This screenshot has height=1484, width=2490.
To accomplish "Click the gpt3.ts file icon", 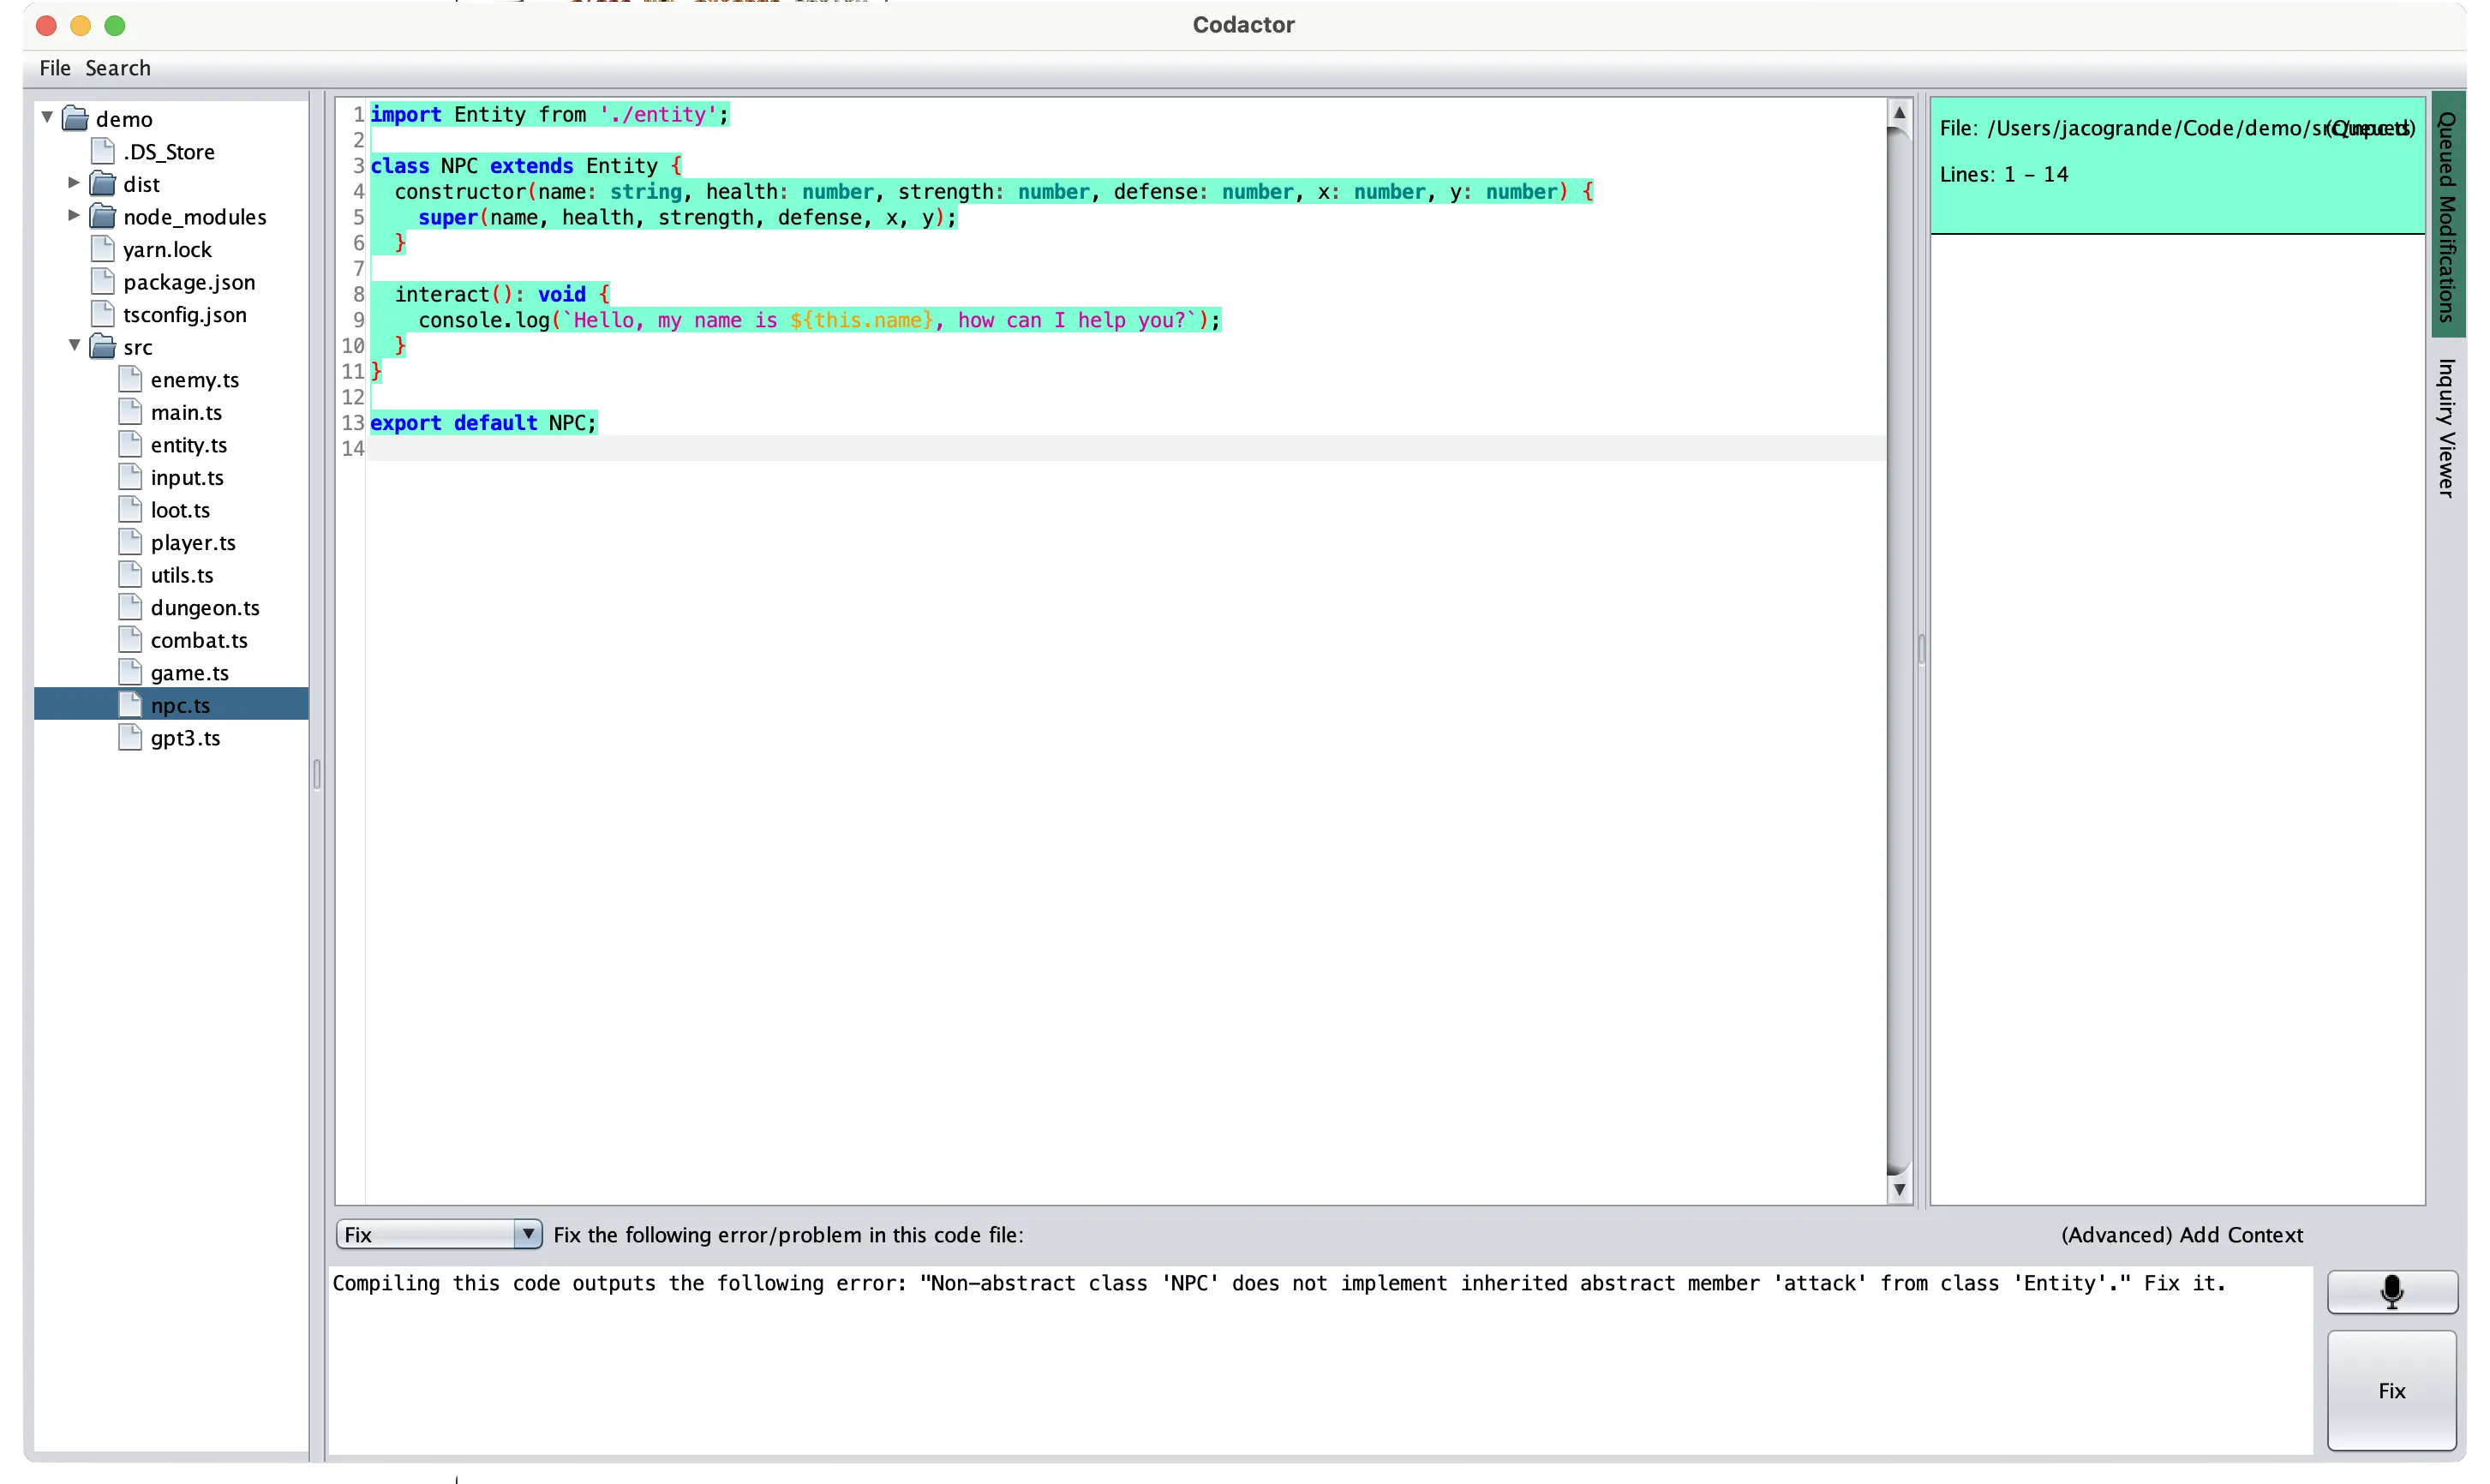I will (x=130, y=737).
